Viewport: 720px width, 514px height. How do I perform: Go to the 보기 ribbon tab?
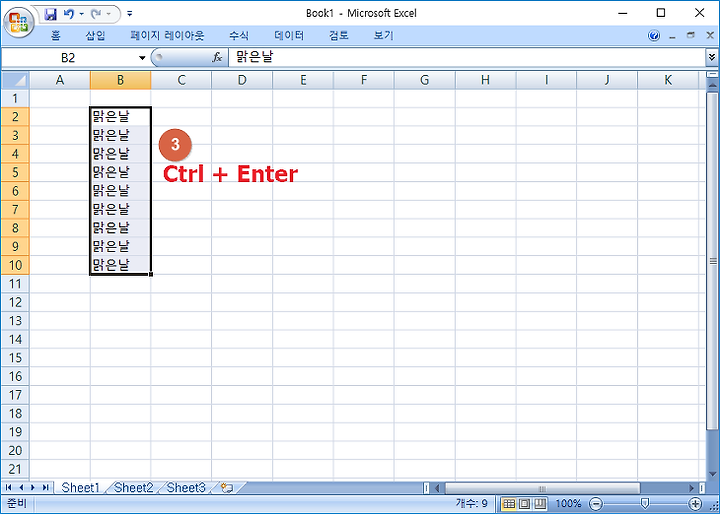[x=383, y=35]
